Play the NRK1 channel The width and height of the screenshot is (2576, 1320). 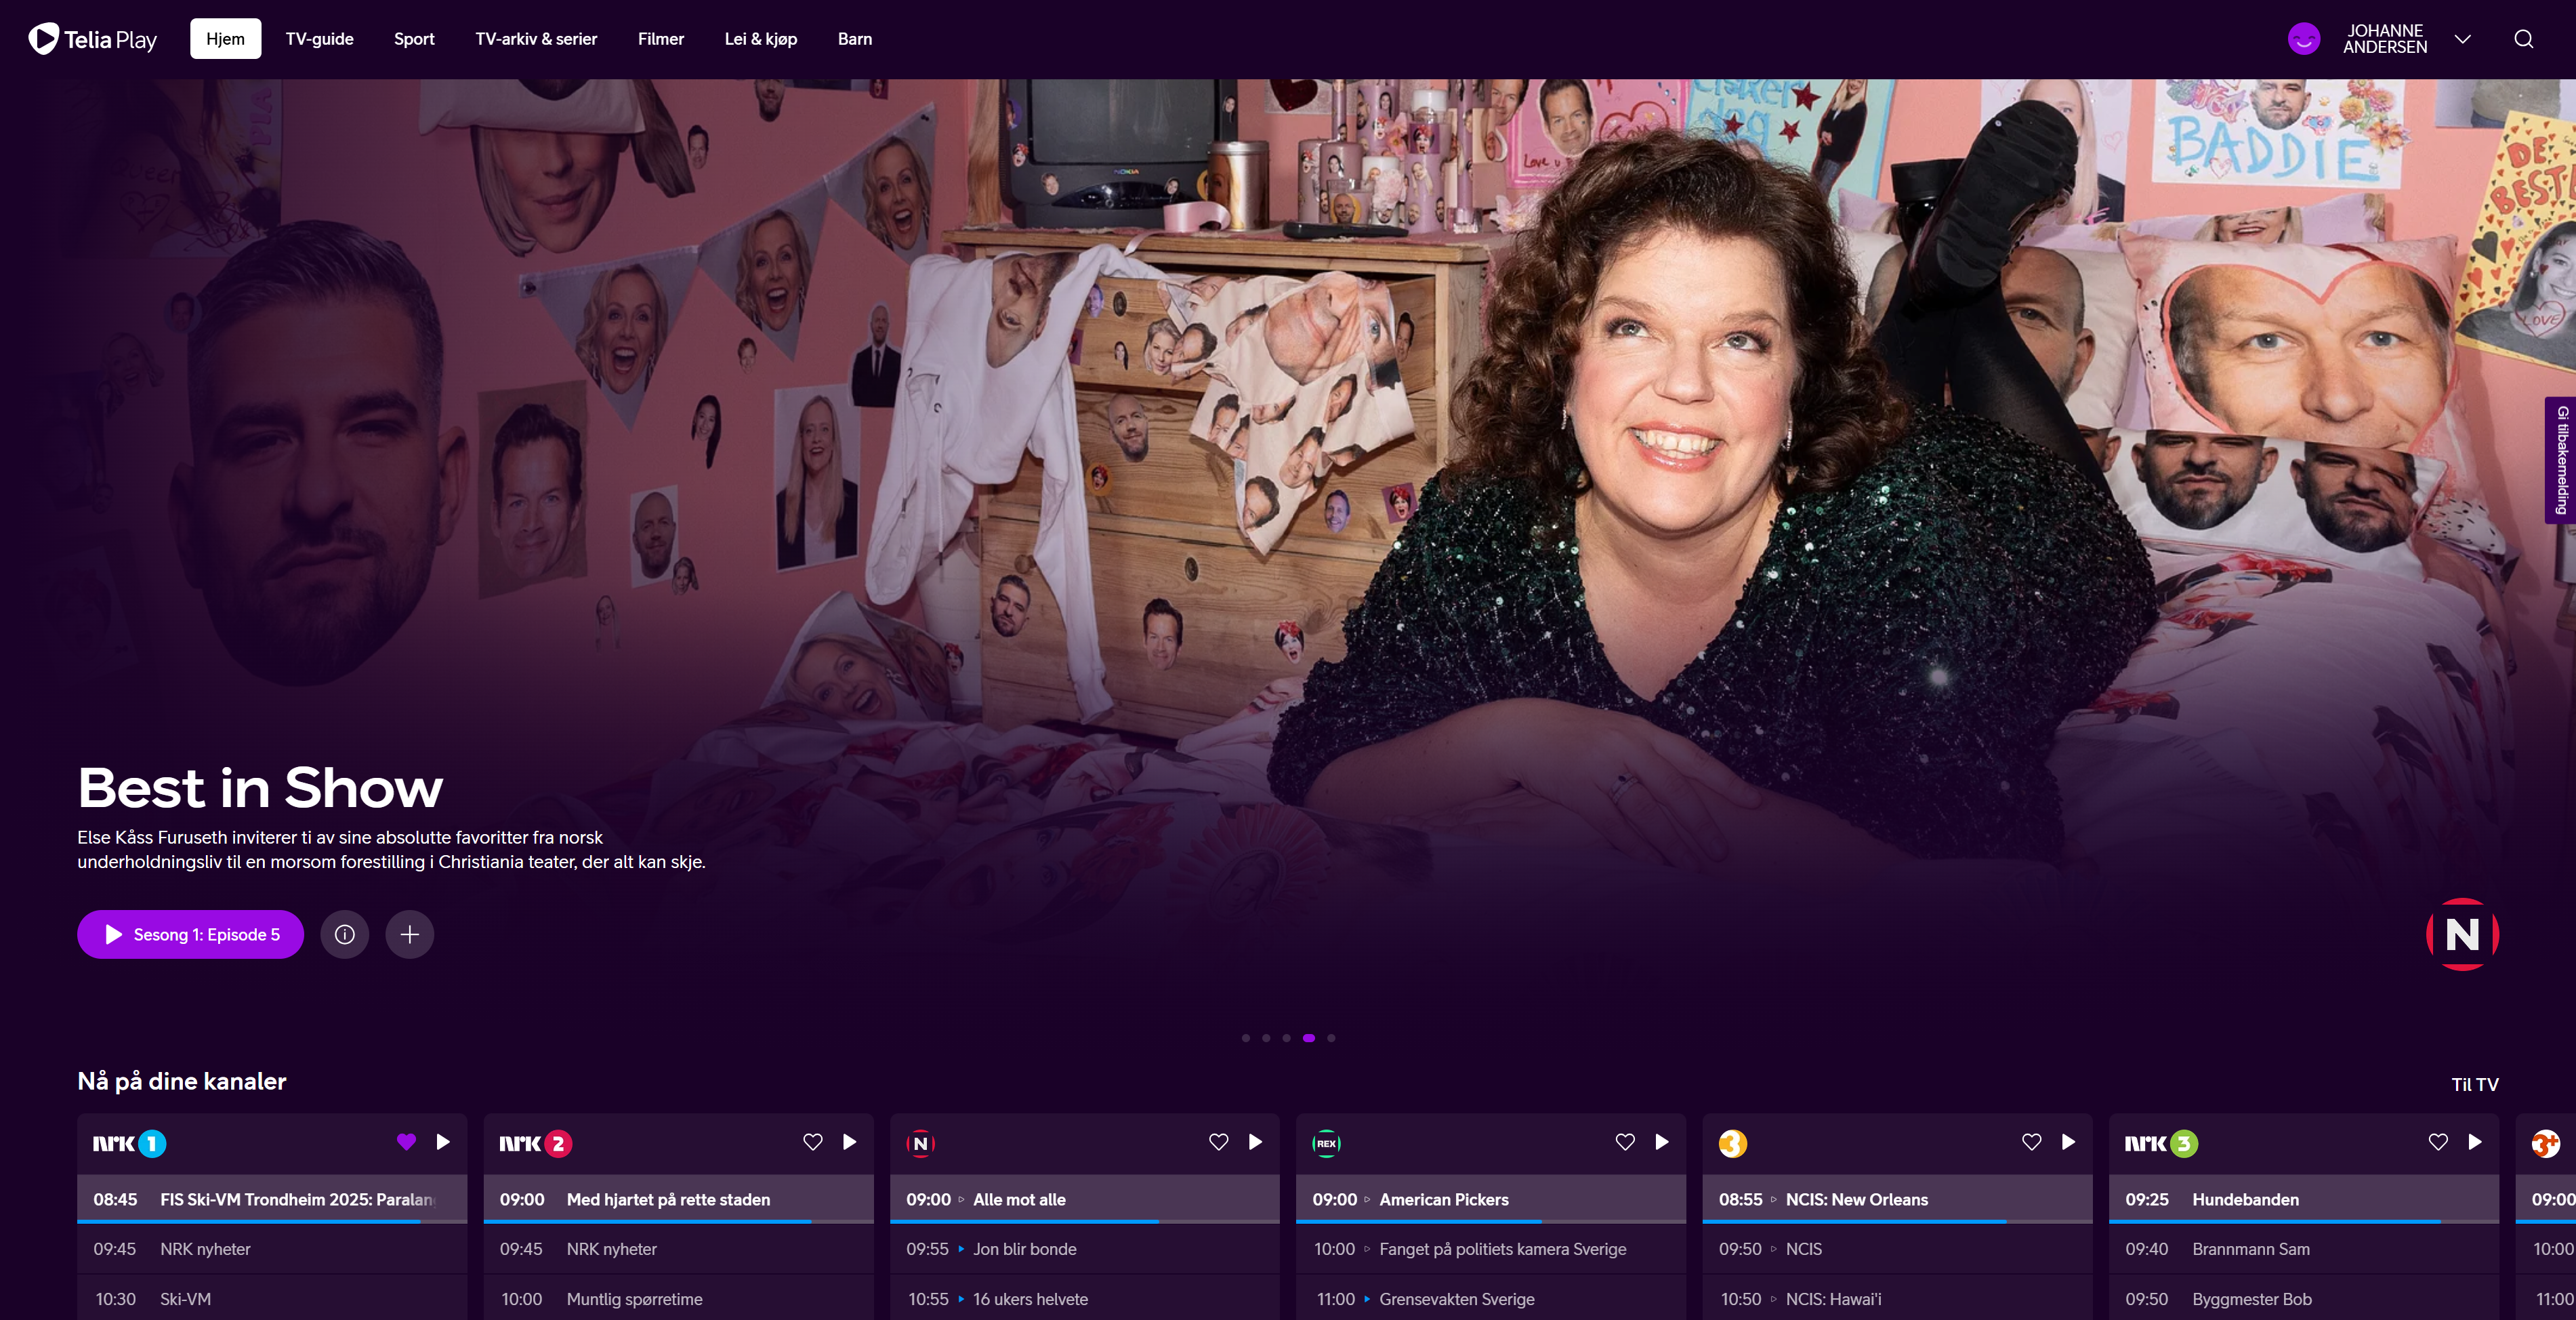[x=443, y=1142]
